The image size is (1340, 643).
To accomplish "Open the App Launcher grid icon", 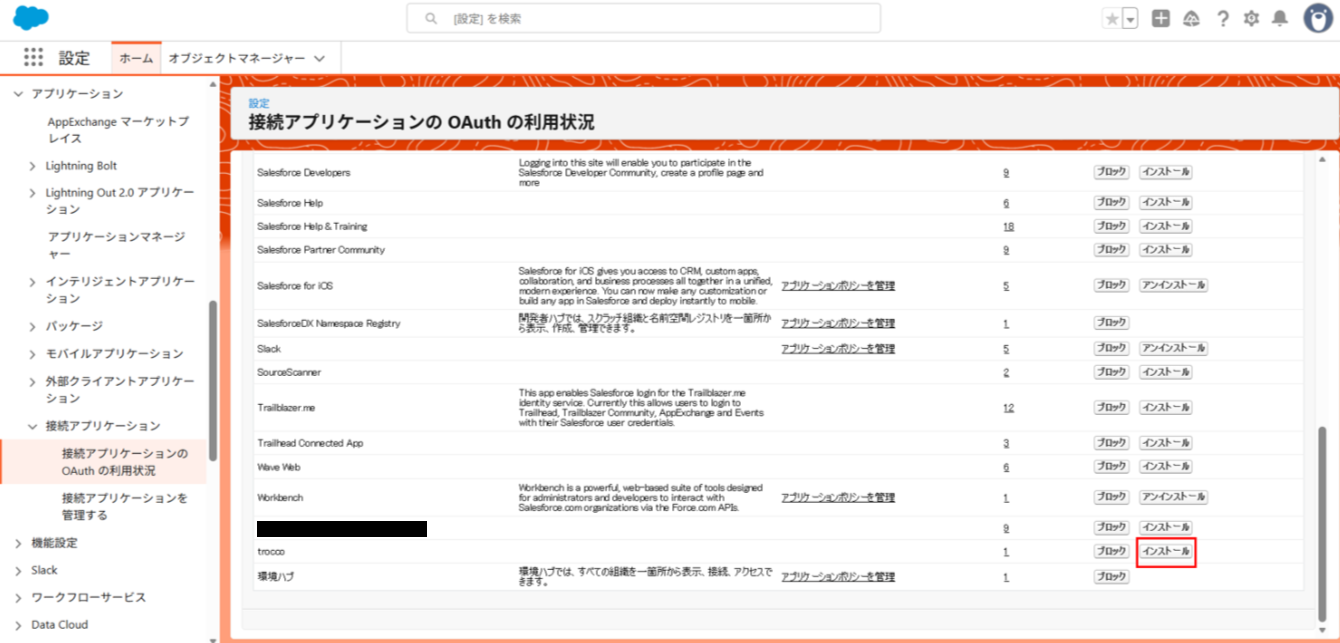I will (x=33, y=58).
